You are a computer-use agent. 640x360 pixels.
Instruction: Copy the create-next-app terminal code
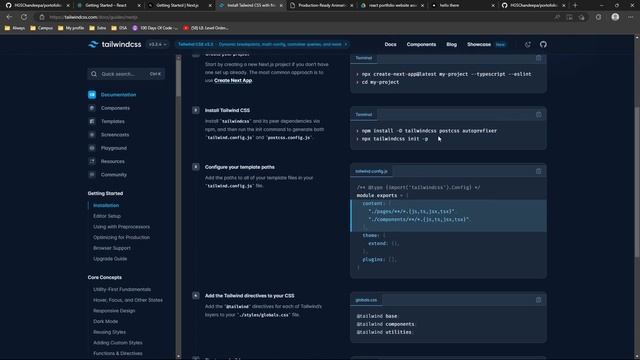pos(538,58)
